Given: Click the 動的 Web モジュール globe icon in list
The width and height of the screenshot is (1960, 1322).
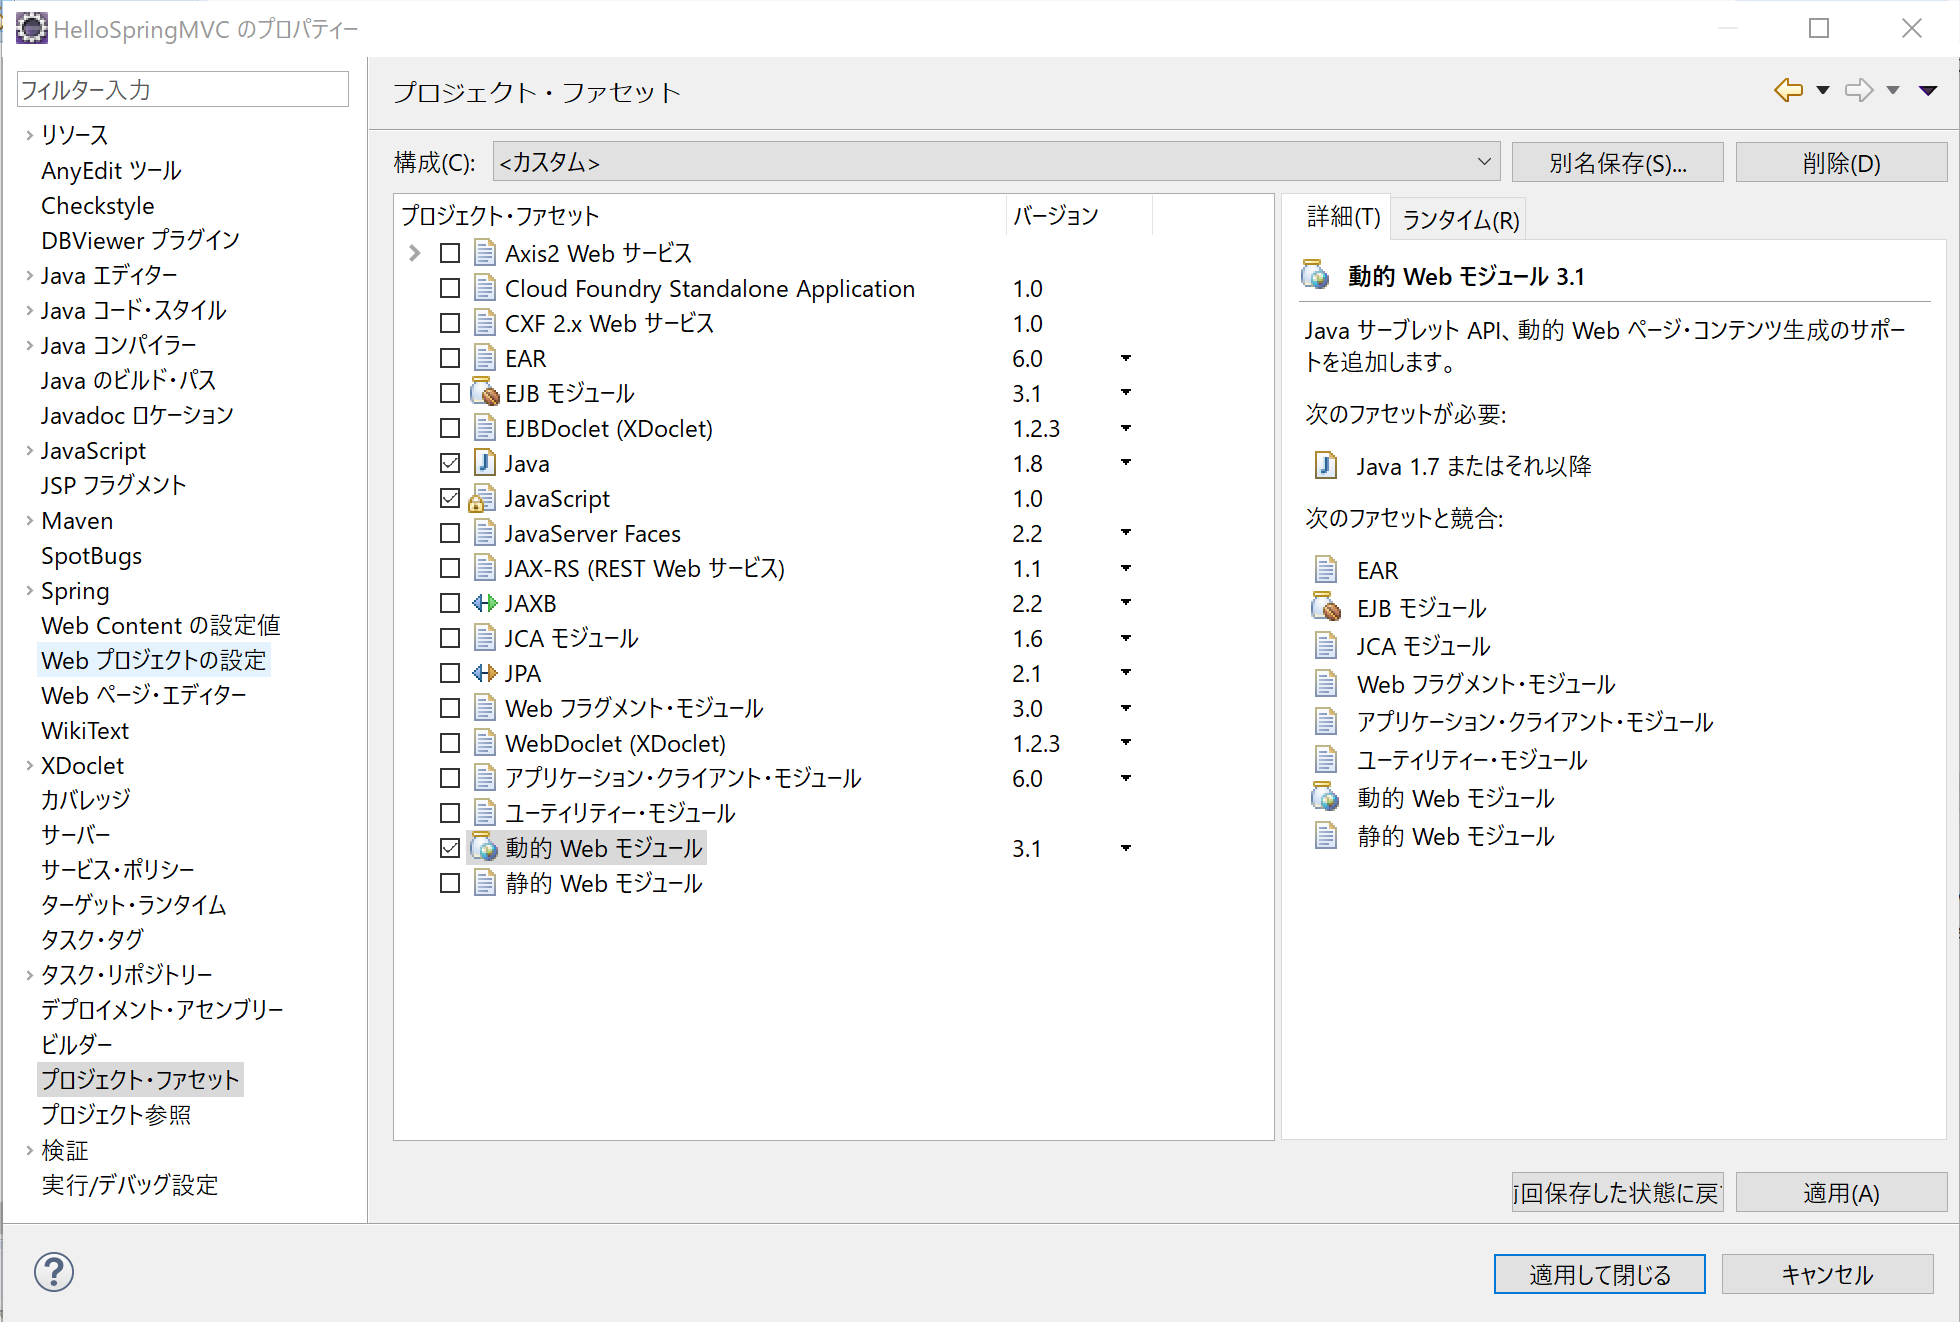Looking at the screenshot, I should coord(485,848).
